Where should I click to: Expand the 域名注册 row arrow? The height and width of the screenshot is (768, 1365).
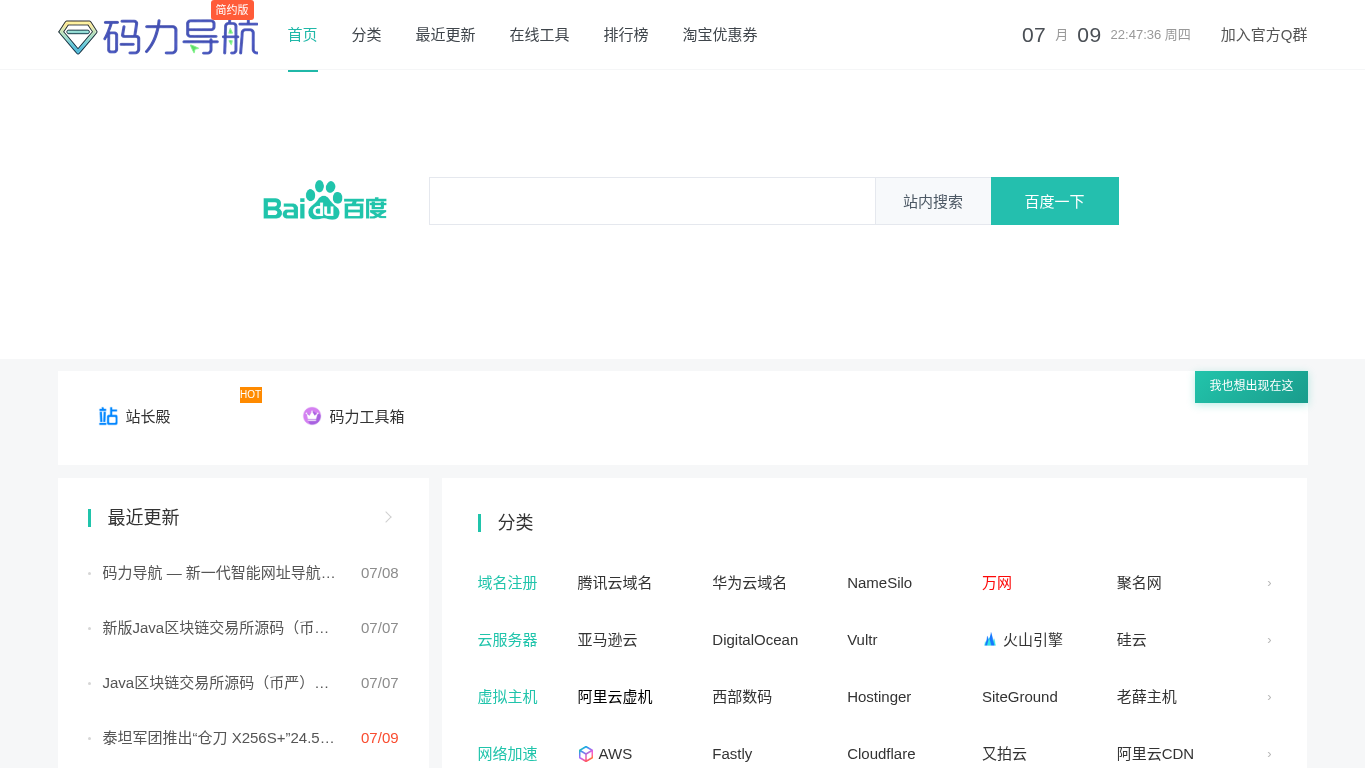tap(1269, 583)
